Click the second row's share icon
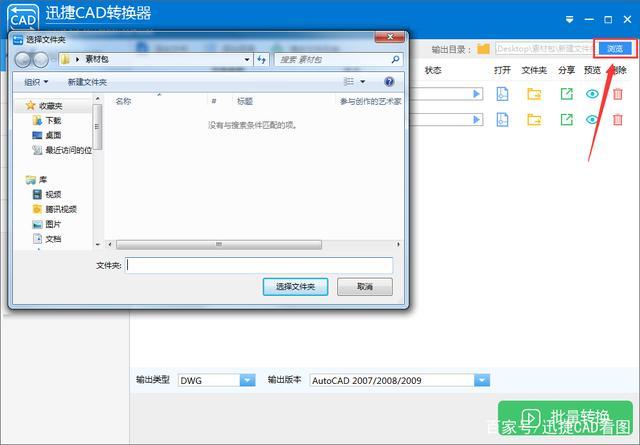This screenshot has width=640, height=445. pos(567,120)
